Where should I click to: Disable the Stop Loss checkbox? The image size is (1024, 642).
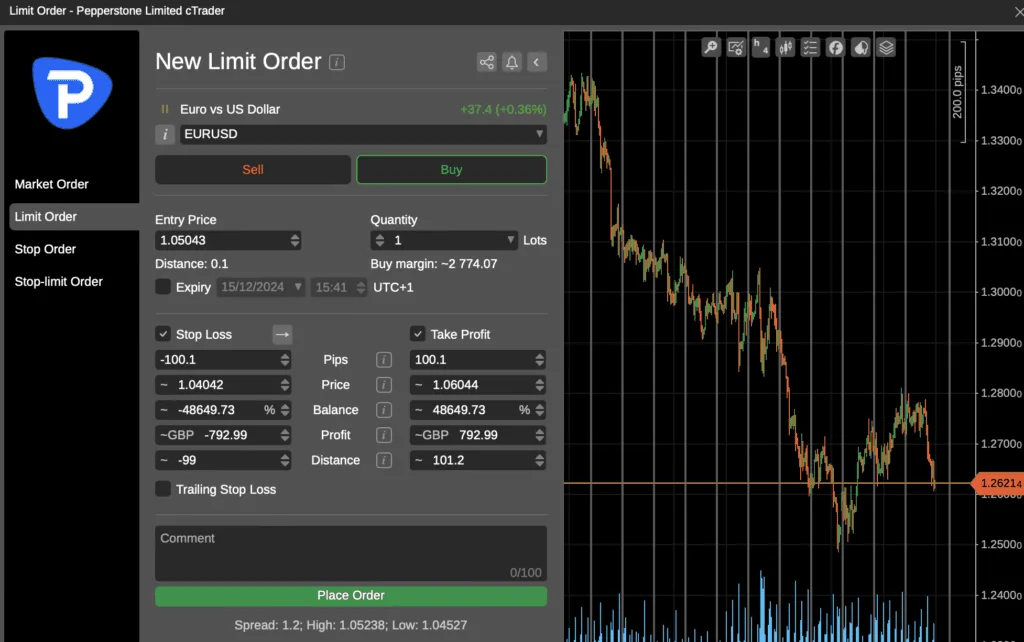(162, 334)
